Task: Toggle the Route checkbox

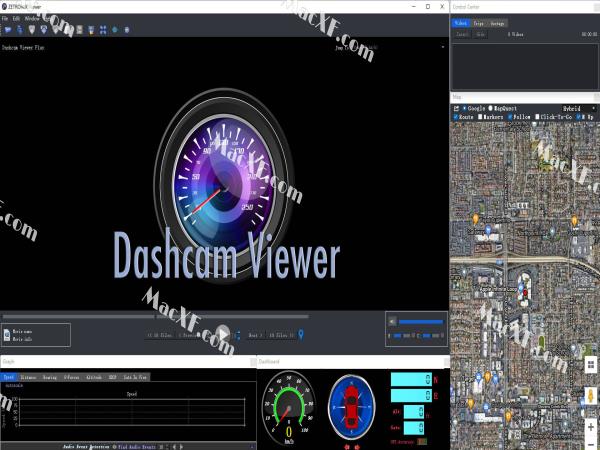Action: pos(456,117)
